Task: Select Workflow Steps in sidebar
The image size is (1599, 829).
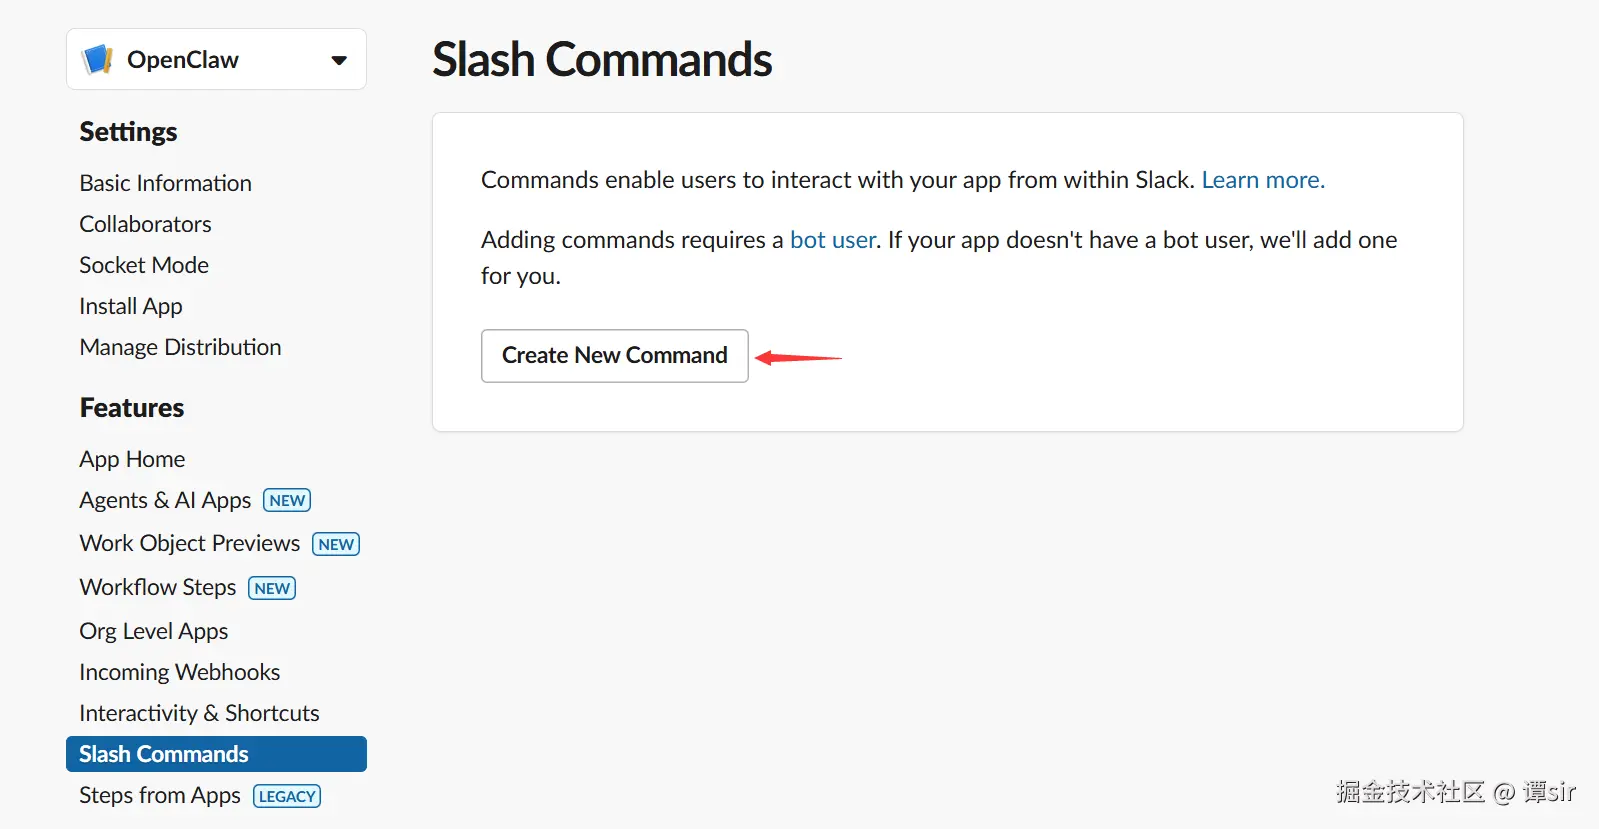Action: click(157, 587)
